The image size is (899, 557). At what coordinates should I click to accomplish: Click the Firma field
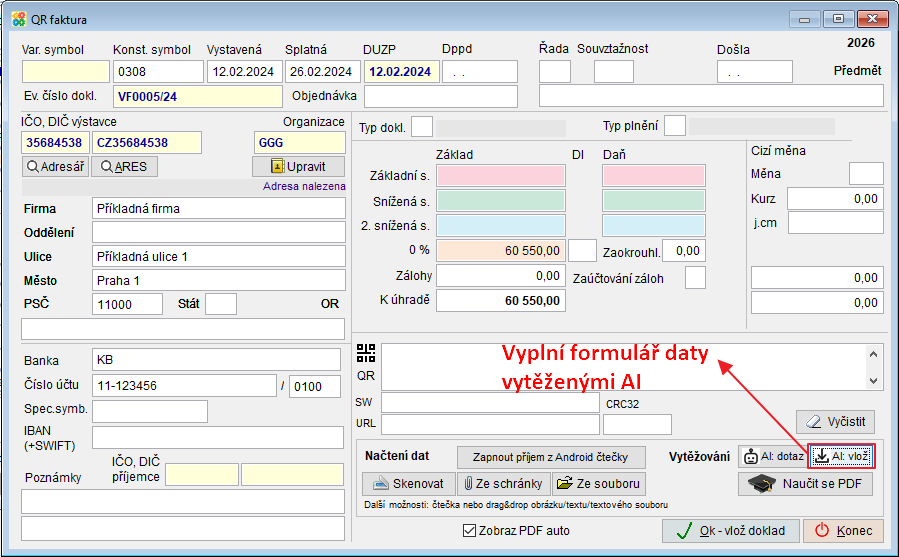(218, 208)
